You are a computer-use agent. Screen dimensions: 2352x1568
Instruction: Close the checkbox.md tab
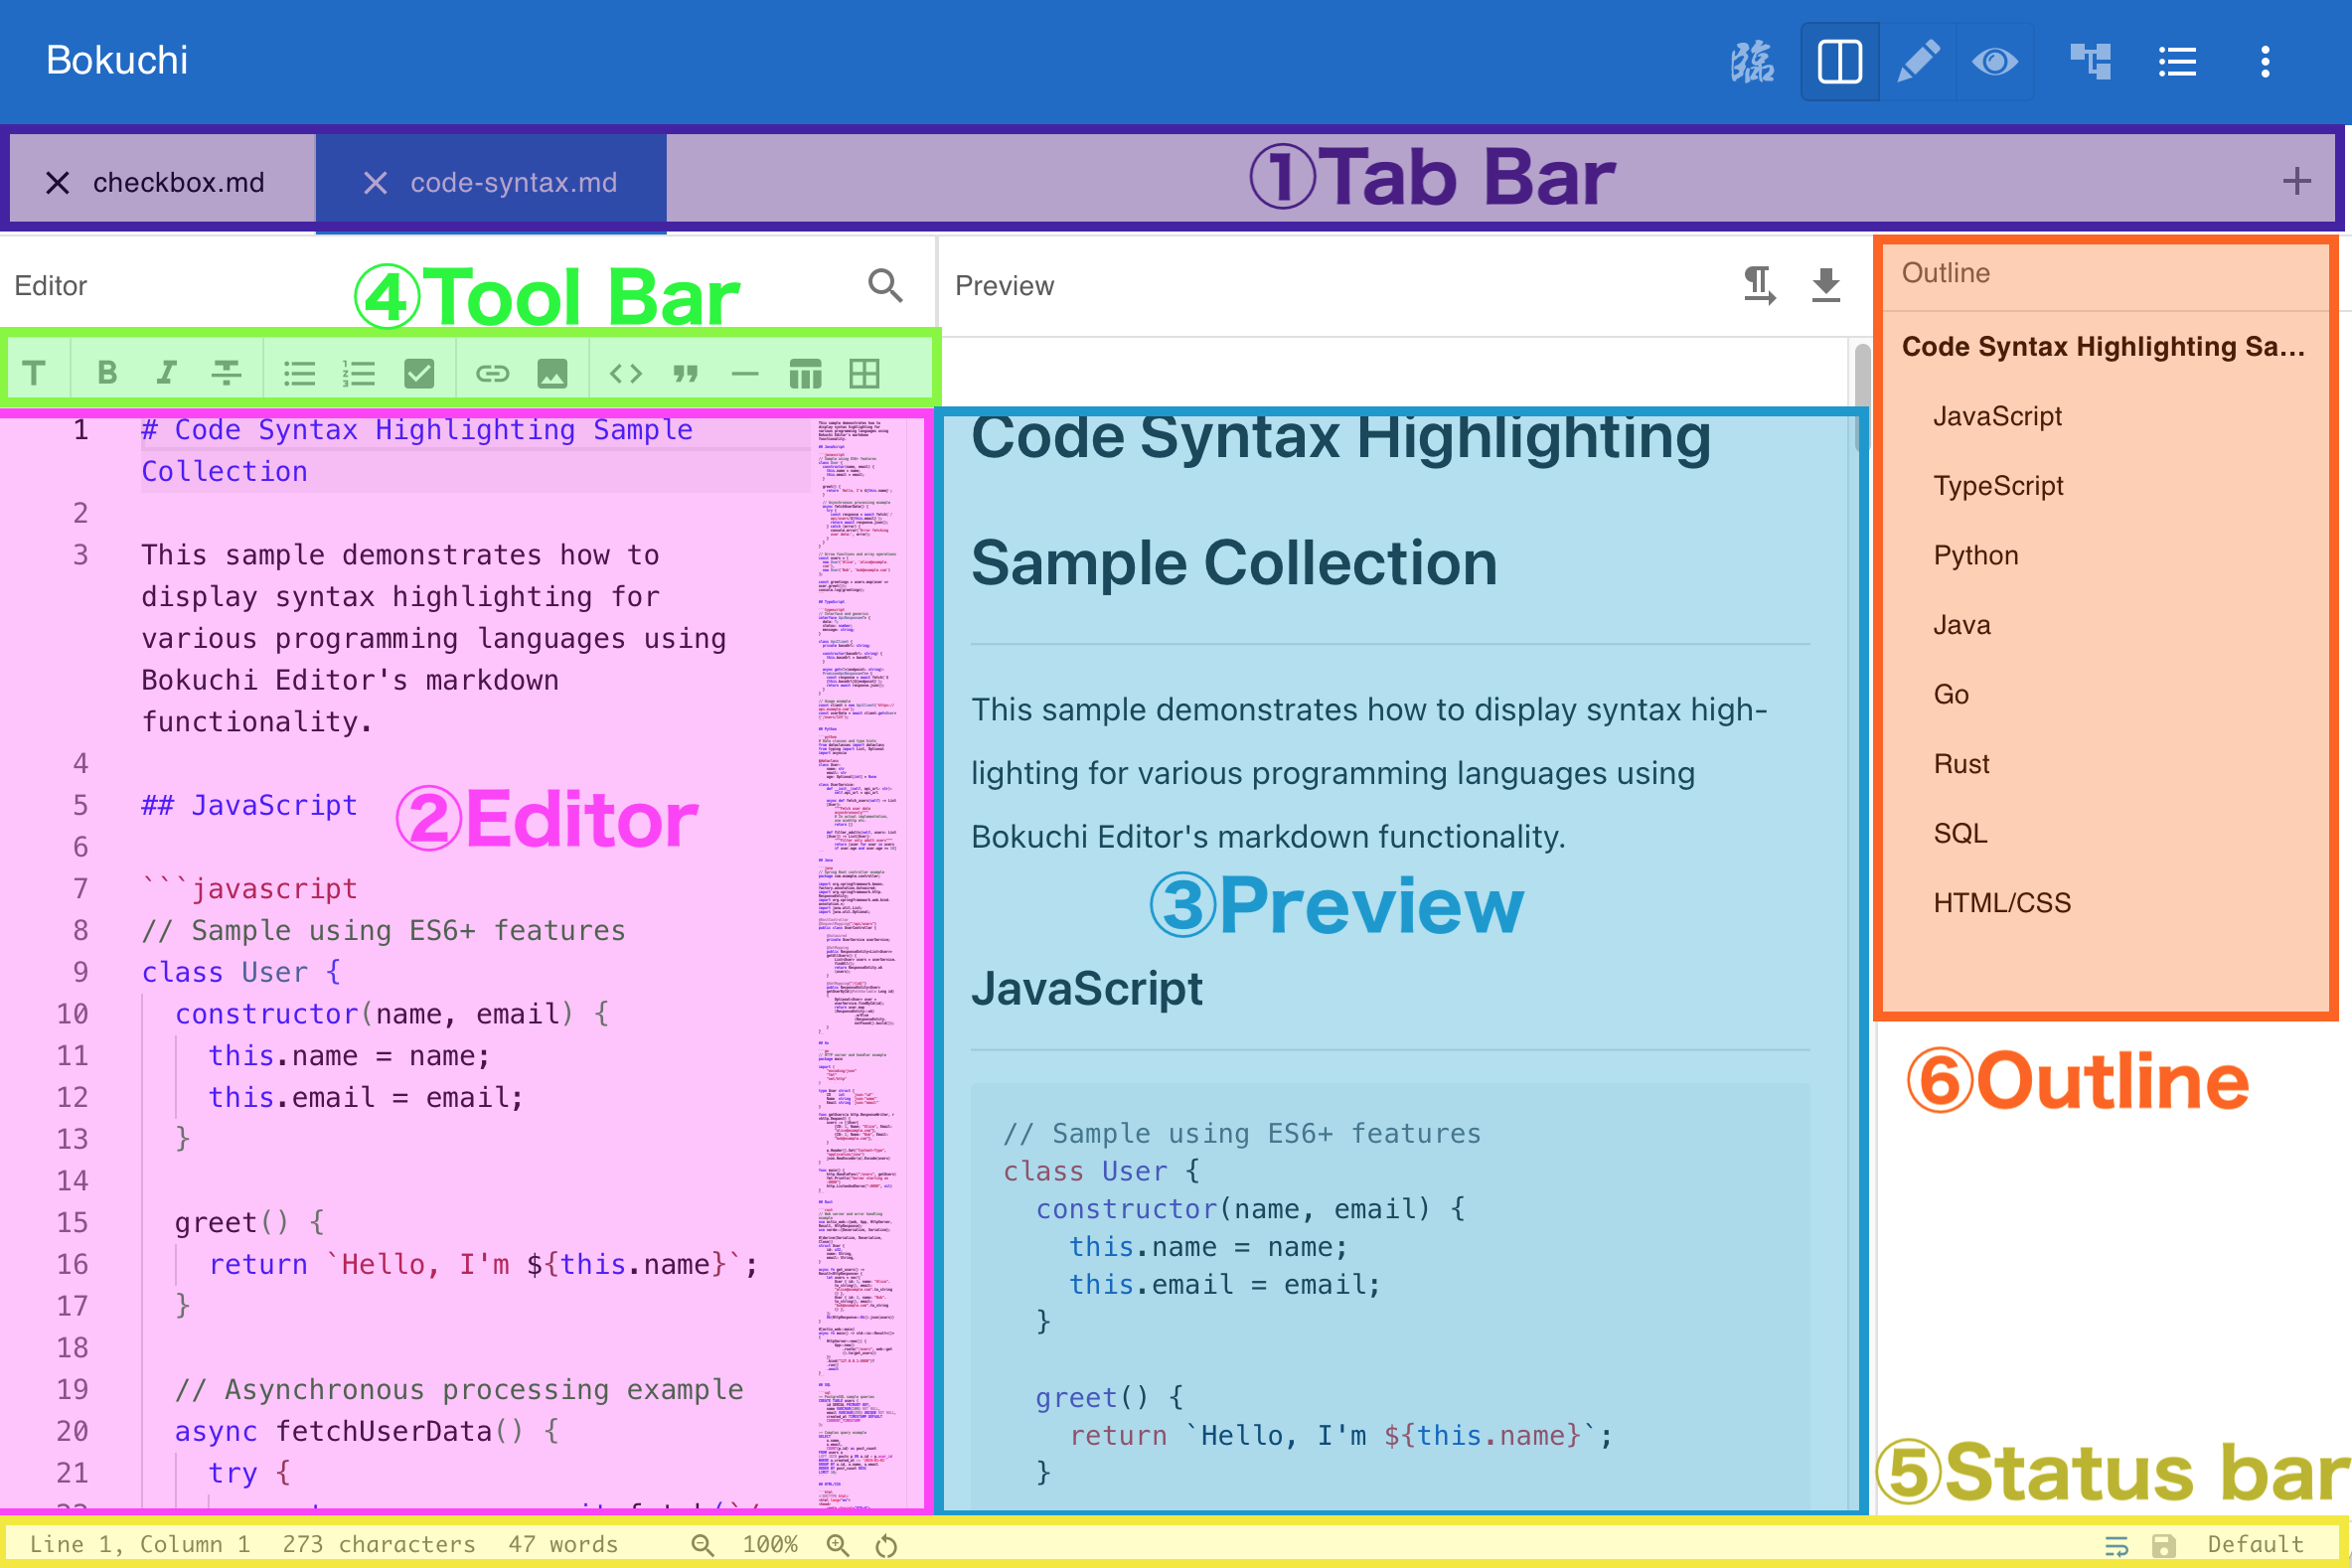57,182
